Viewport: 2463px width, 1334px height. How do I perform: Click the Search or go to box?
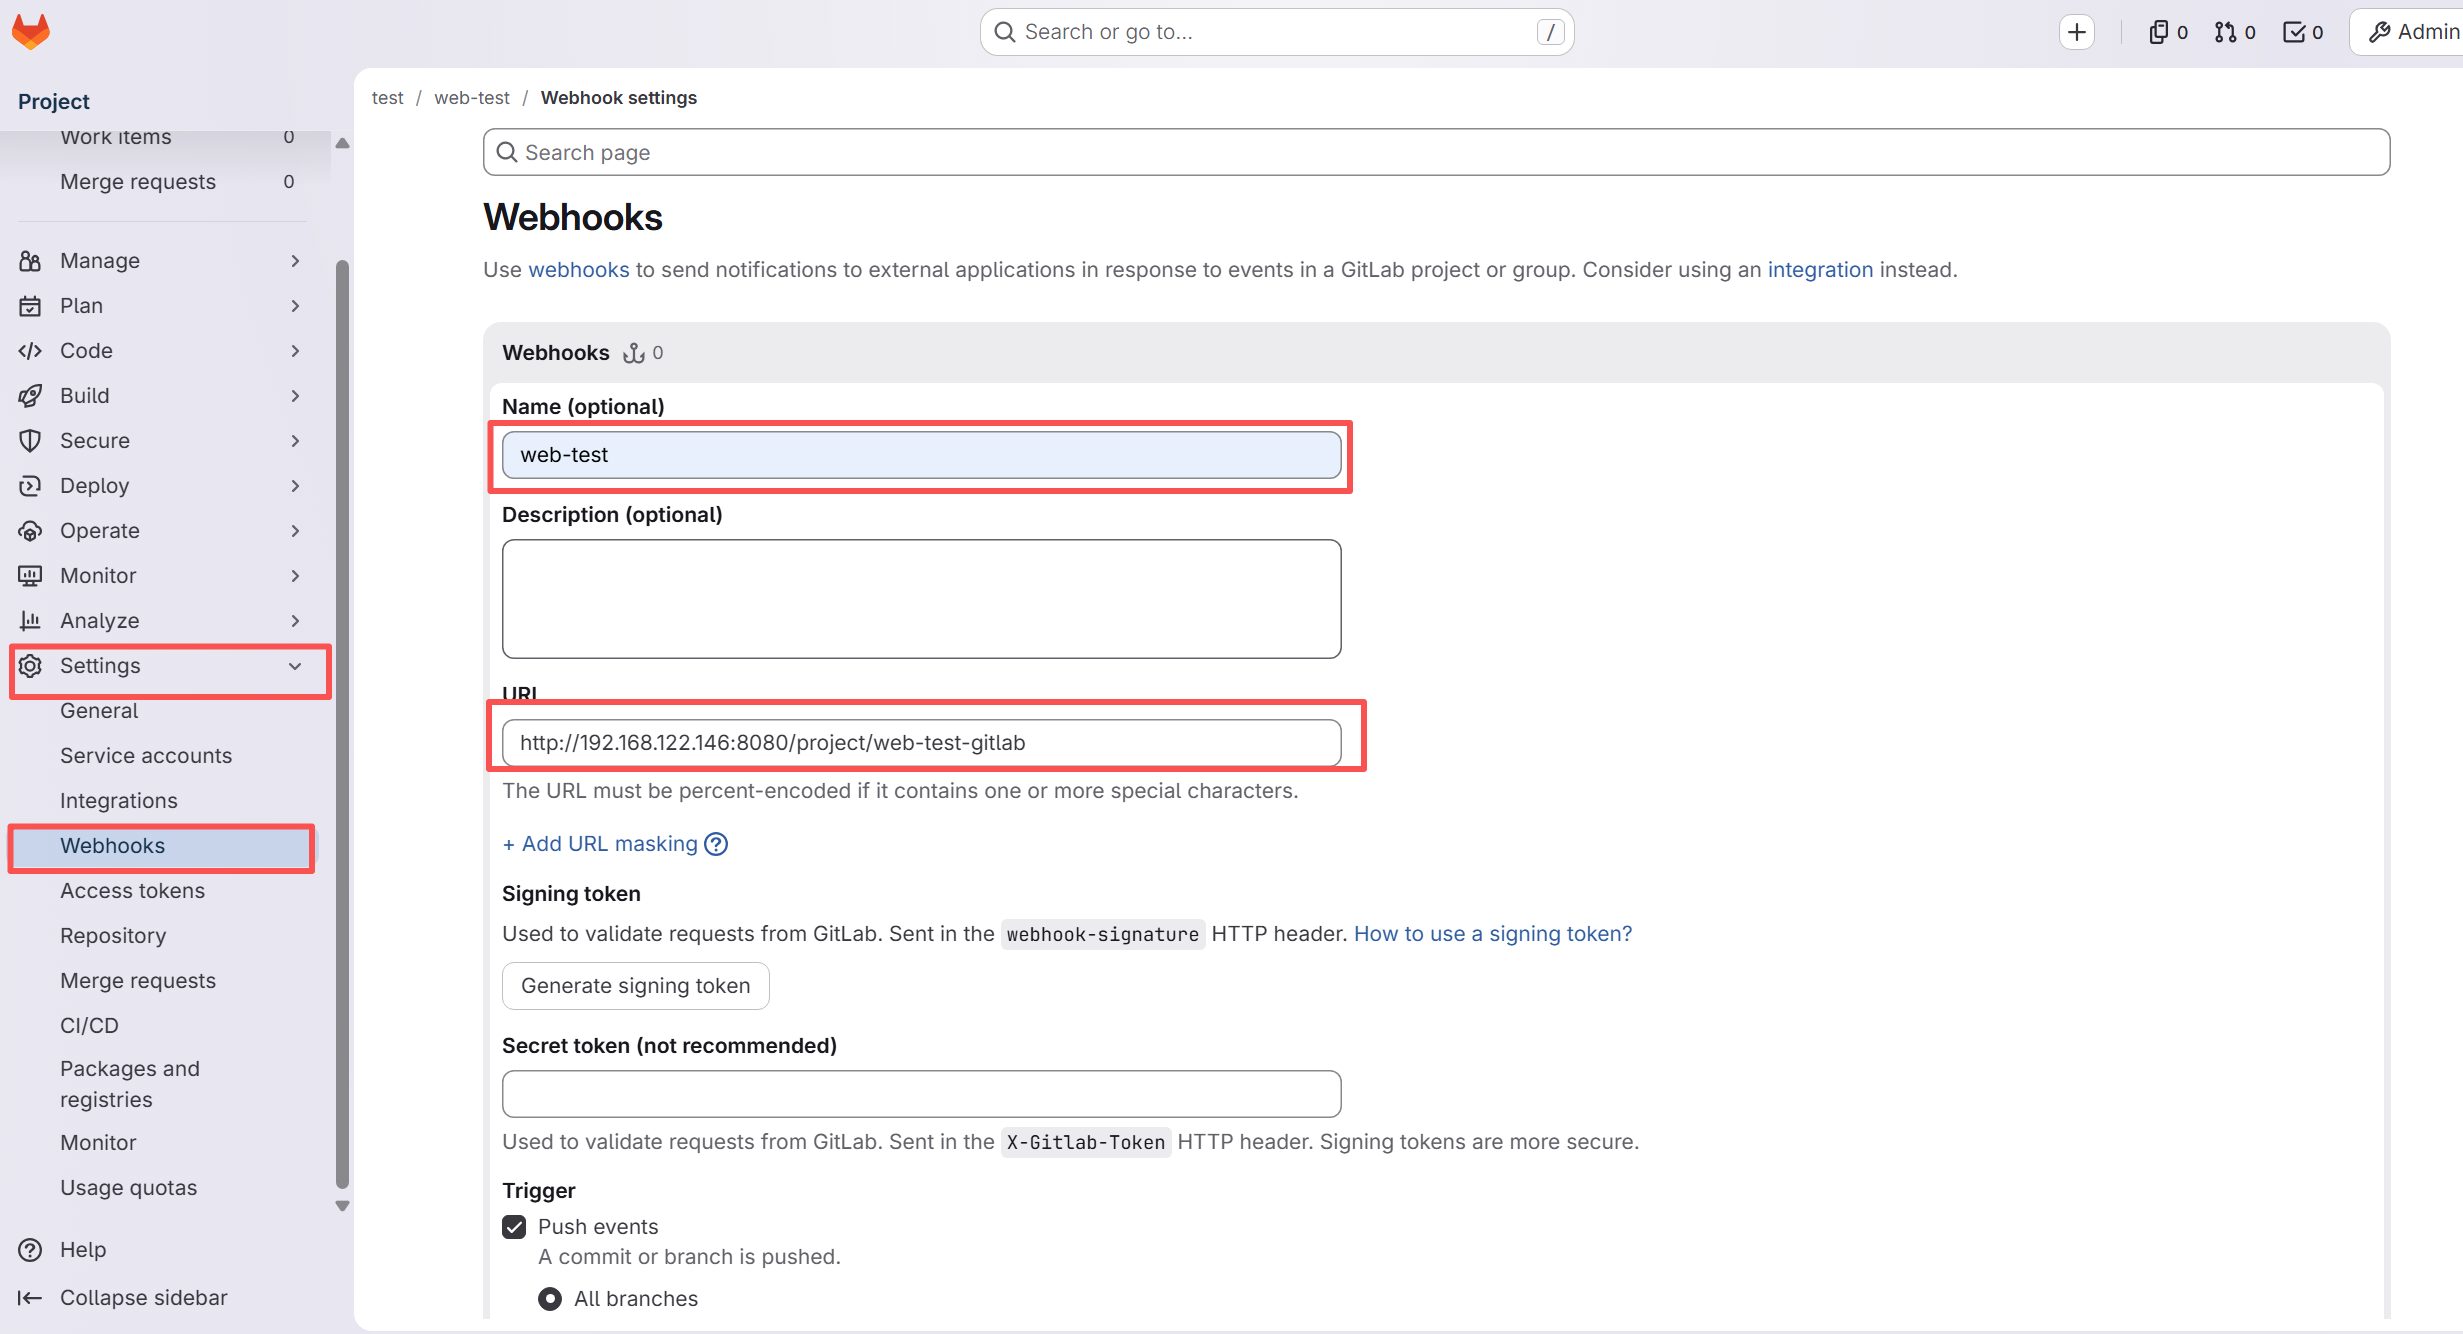[x=1277, y=32]
